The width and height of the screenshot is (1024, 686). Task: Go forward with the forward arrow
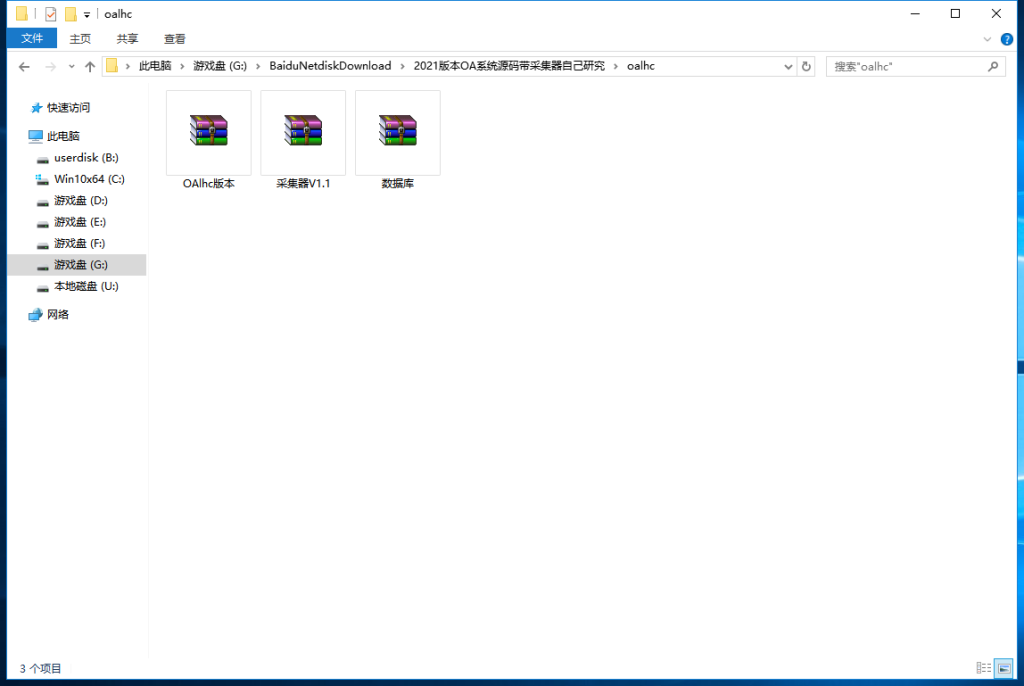pyautogui.click(x=50, y=67)
